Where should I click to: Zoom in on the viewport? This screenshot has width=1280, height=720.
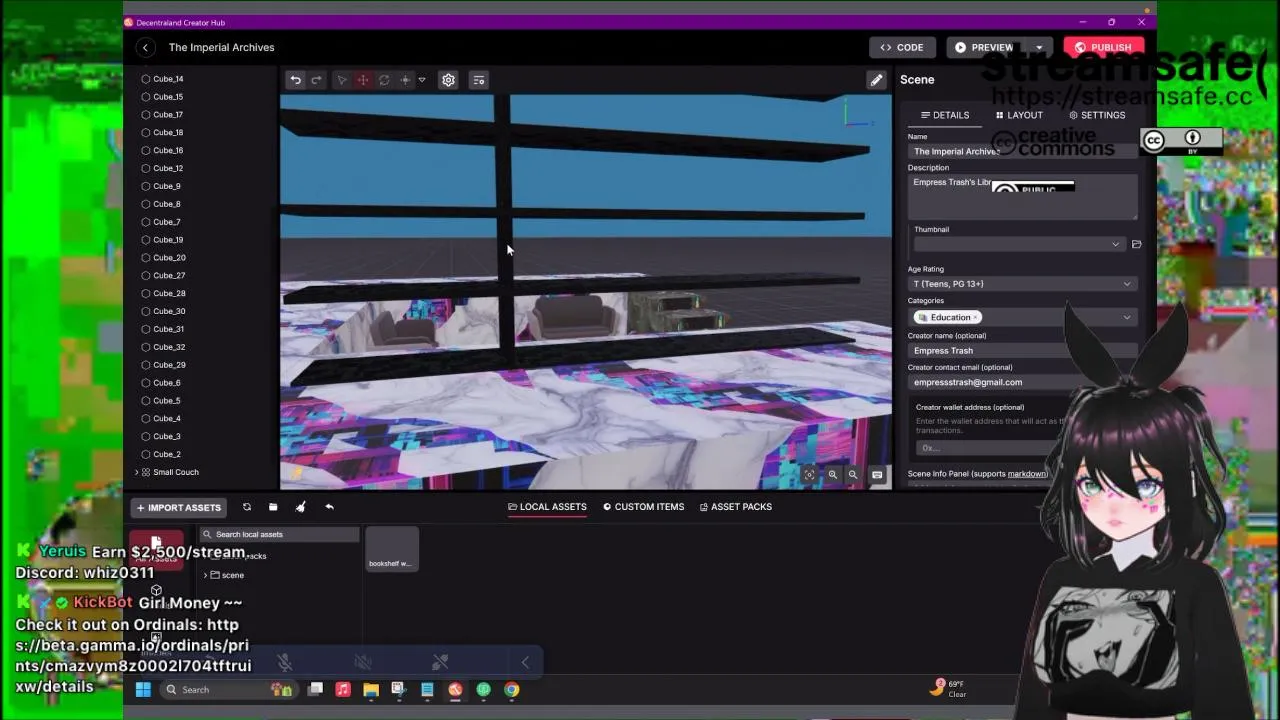[832, 475]
